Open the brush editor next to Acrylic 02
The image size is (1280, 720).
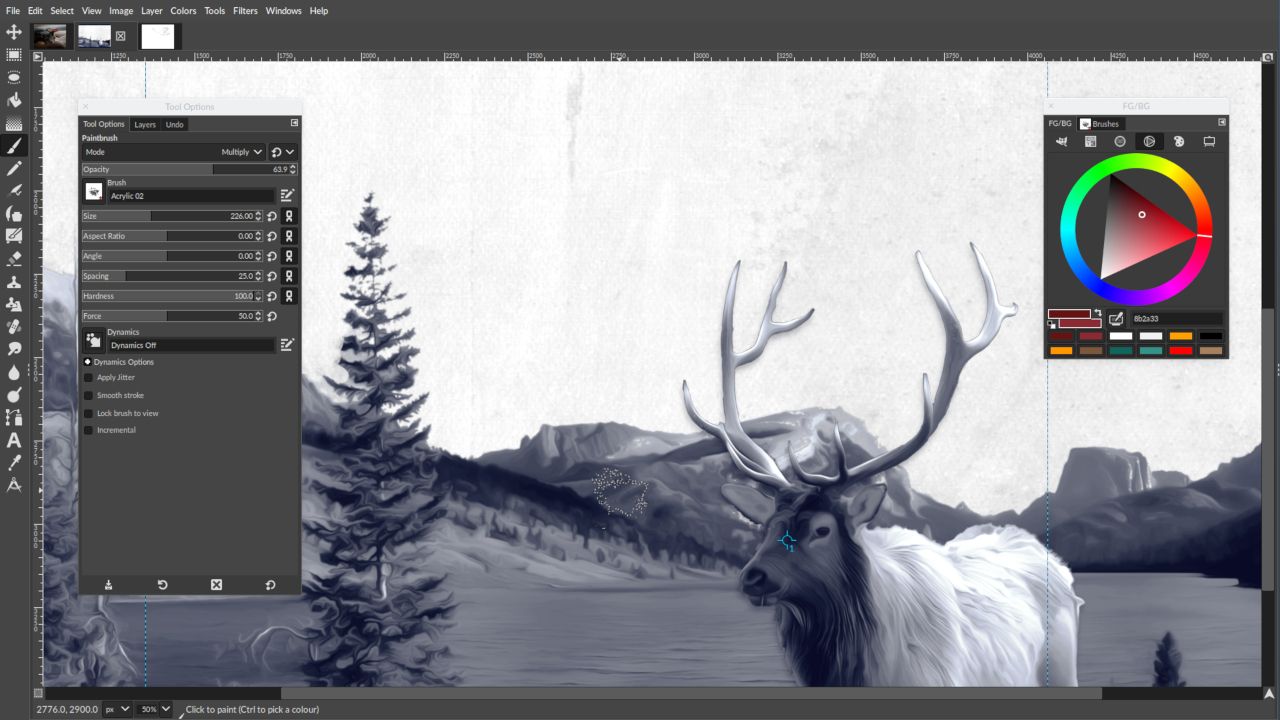pos(287,195)
